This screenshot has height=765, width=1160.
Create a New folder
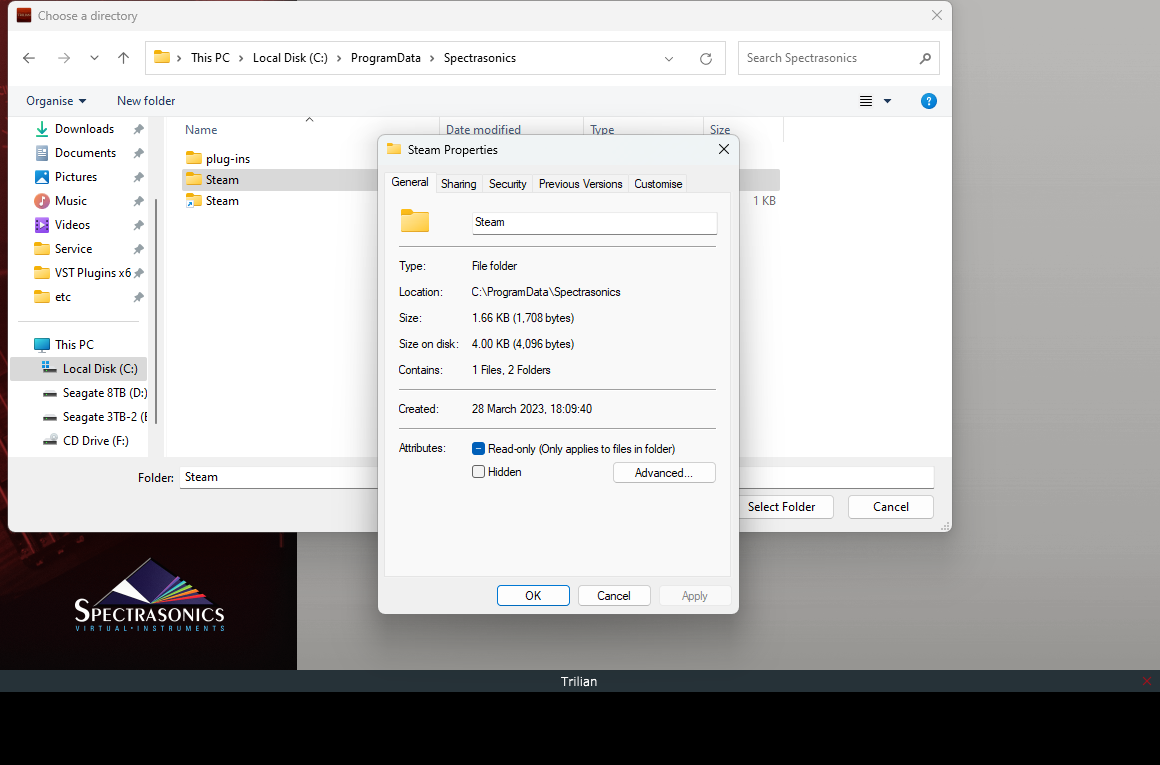coord(146,101)
